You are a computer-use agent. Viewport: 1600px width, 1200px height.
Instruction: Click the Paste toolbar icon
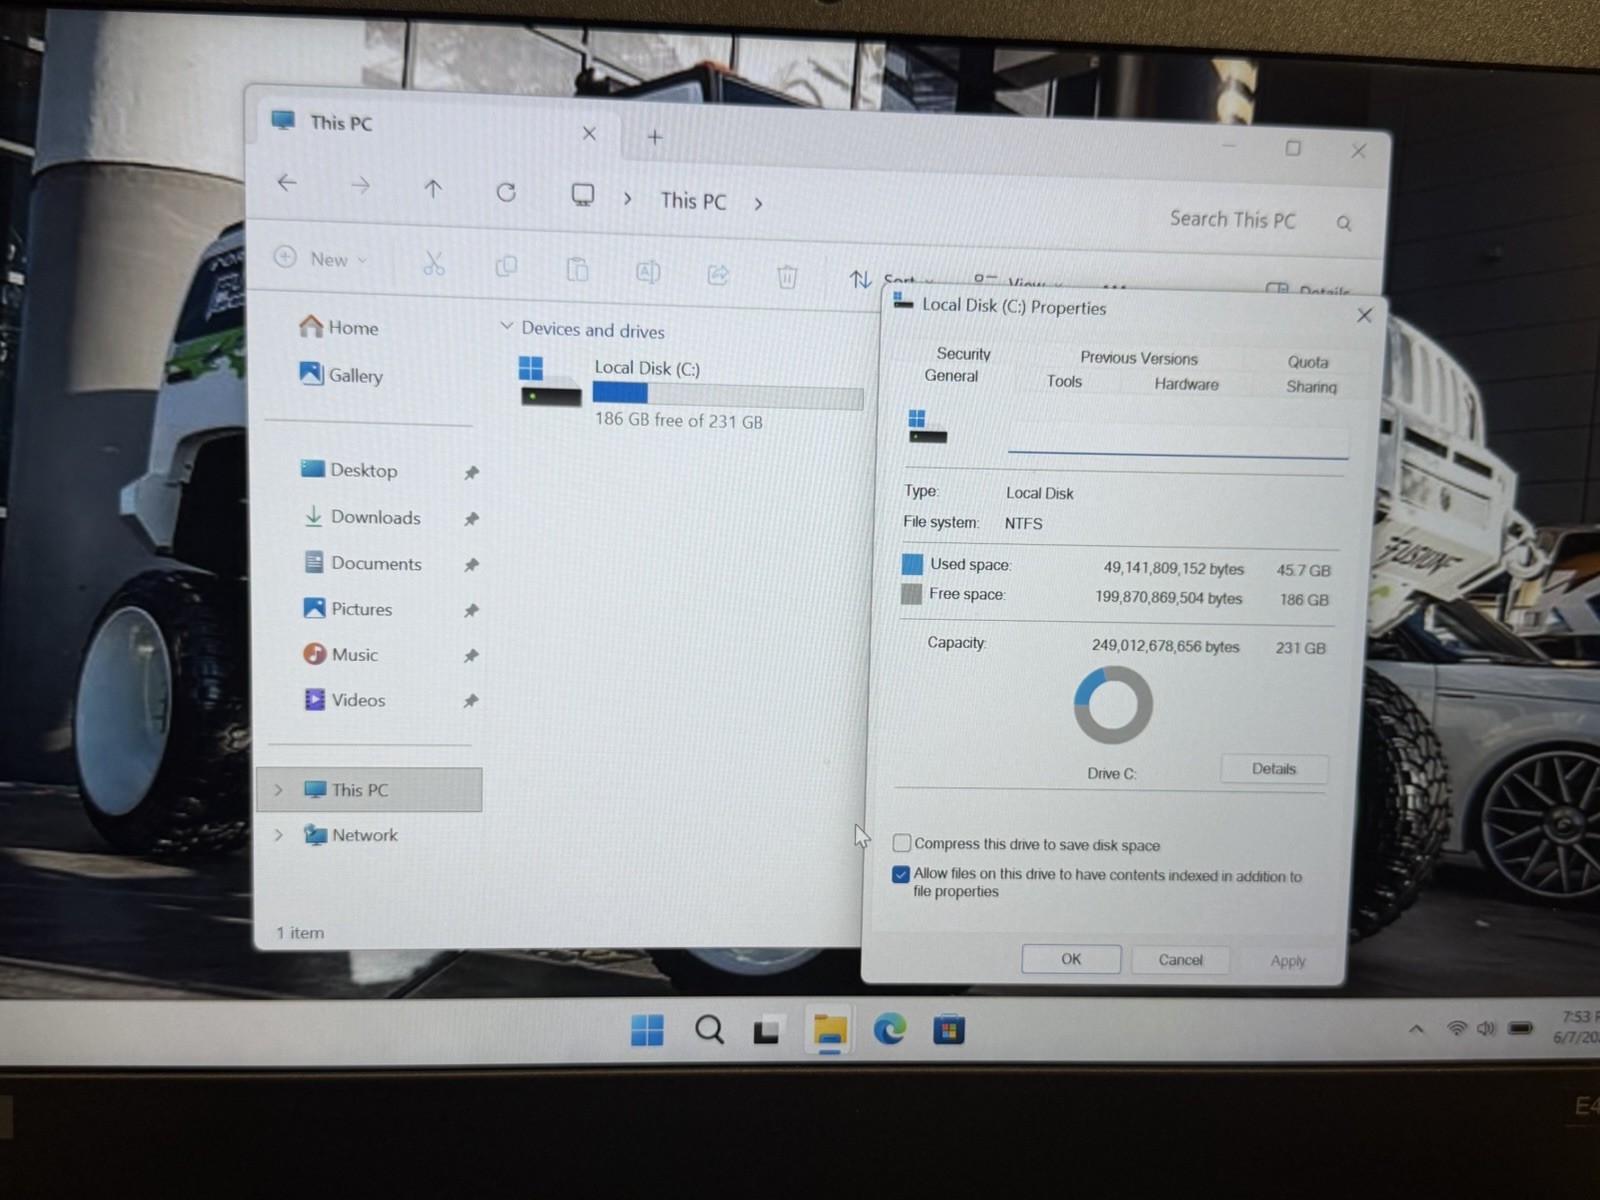[577, 270]
